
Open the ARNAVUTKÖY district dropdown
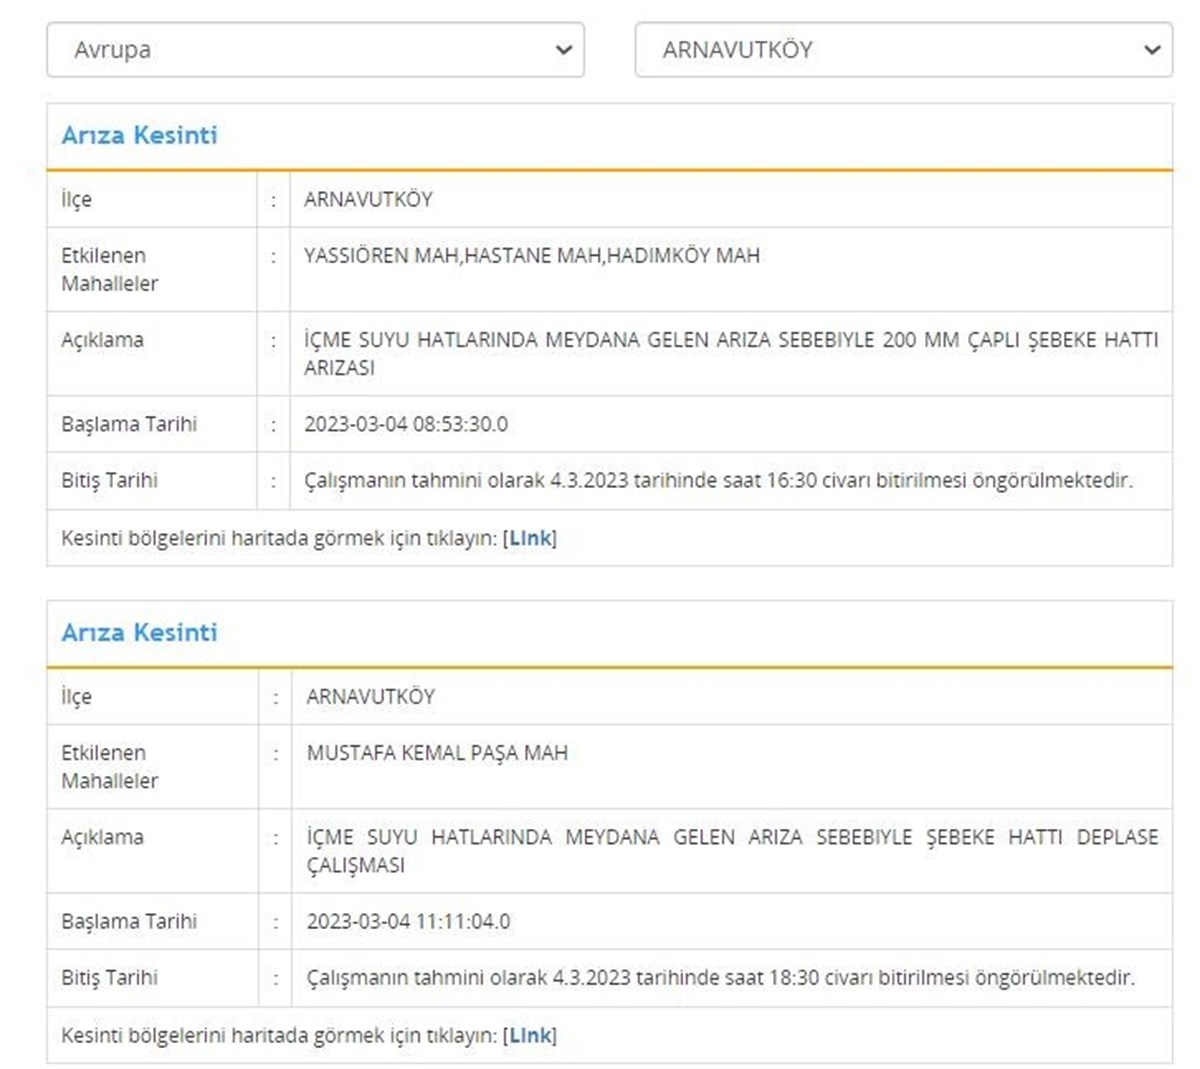890,50
